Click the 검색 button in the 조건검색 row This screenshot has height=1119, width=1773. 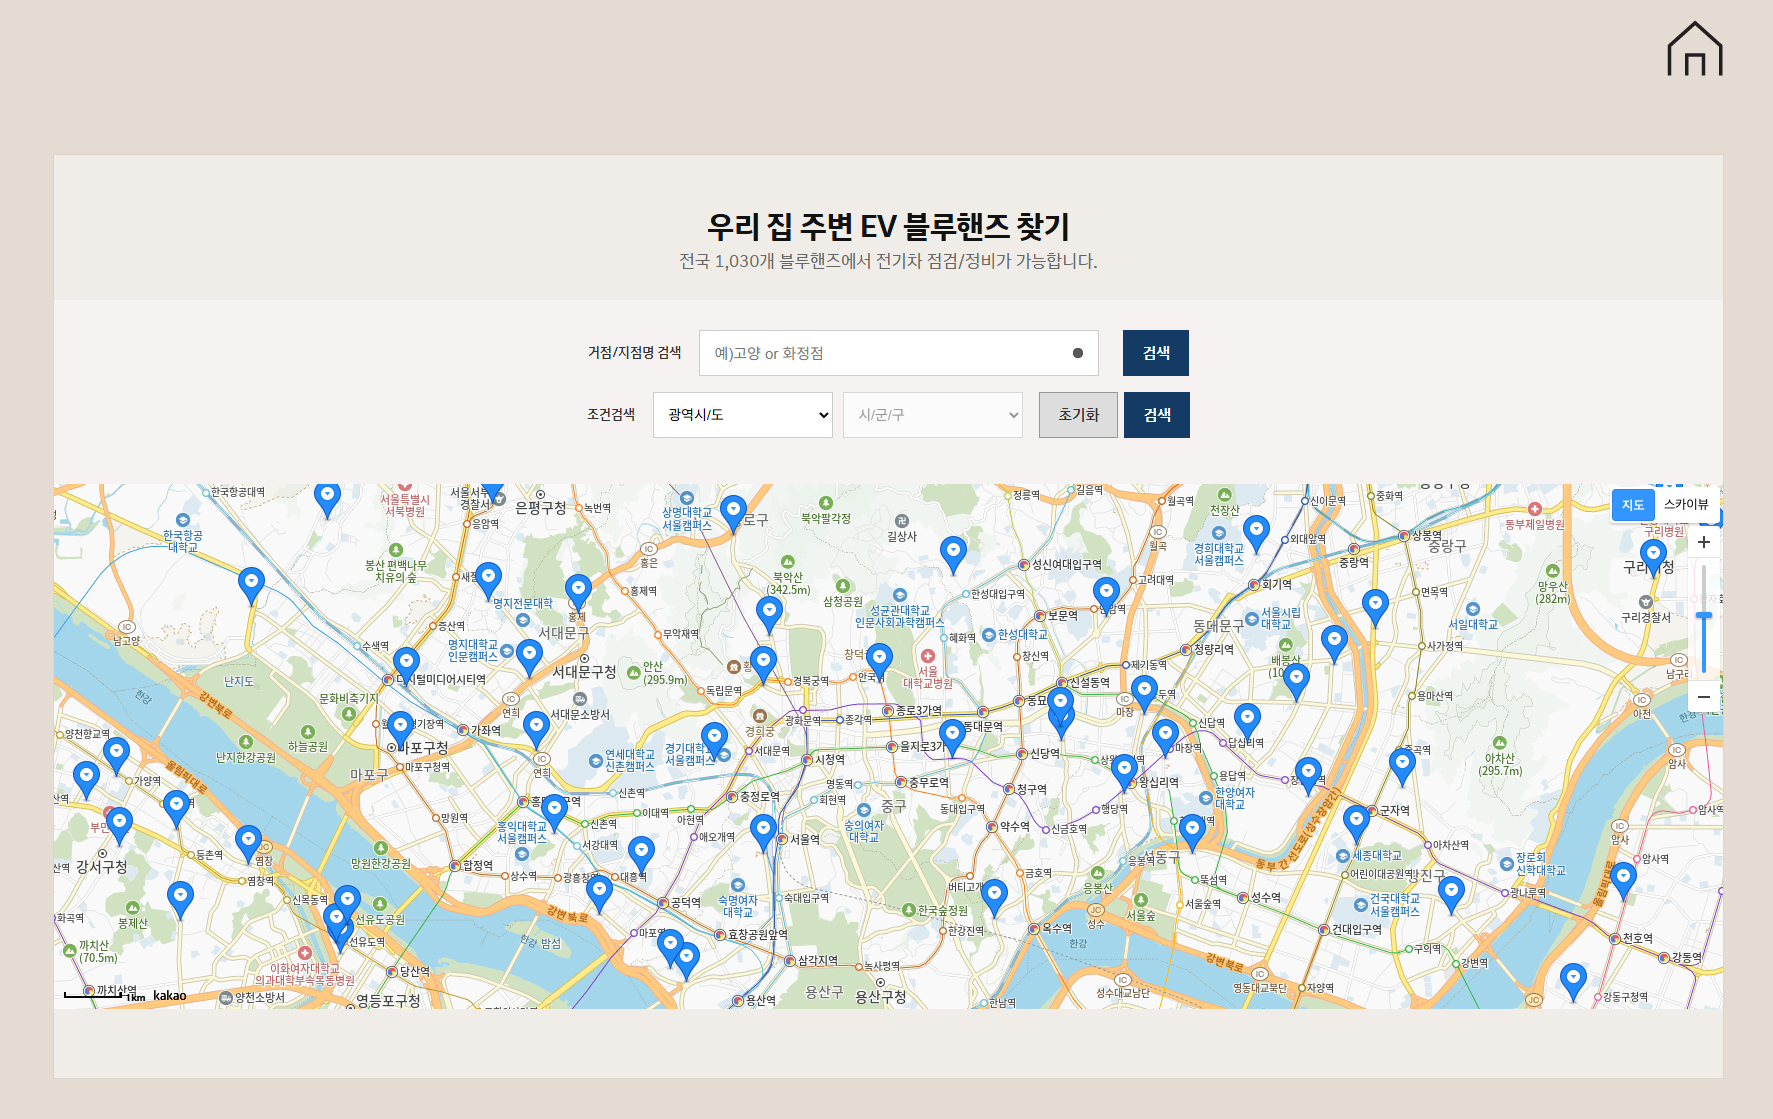(1157, 415)
